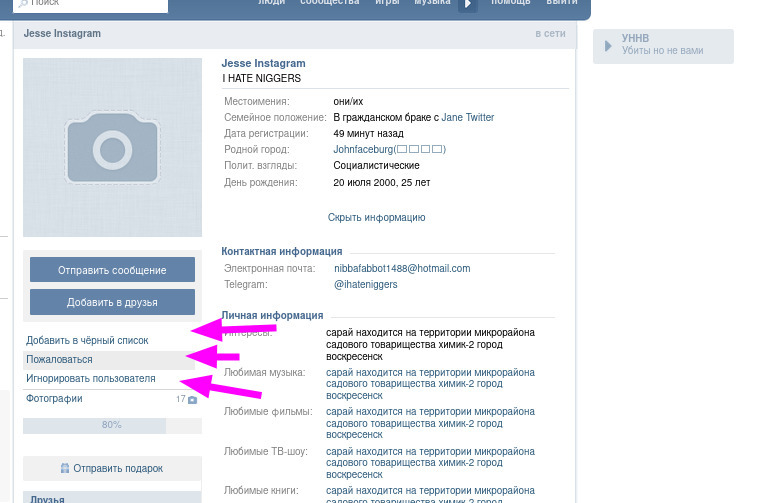Click the 'Контактная информация' section heading
764x503 pixels.
point(282,252)
